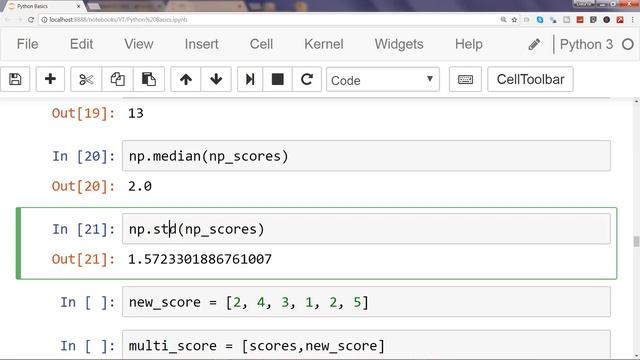The height and width of the screenshot is (360, 640).
Task: Open Chrome's three-dot menu
Action: [633, 20]
